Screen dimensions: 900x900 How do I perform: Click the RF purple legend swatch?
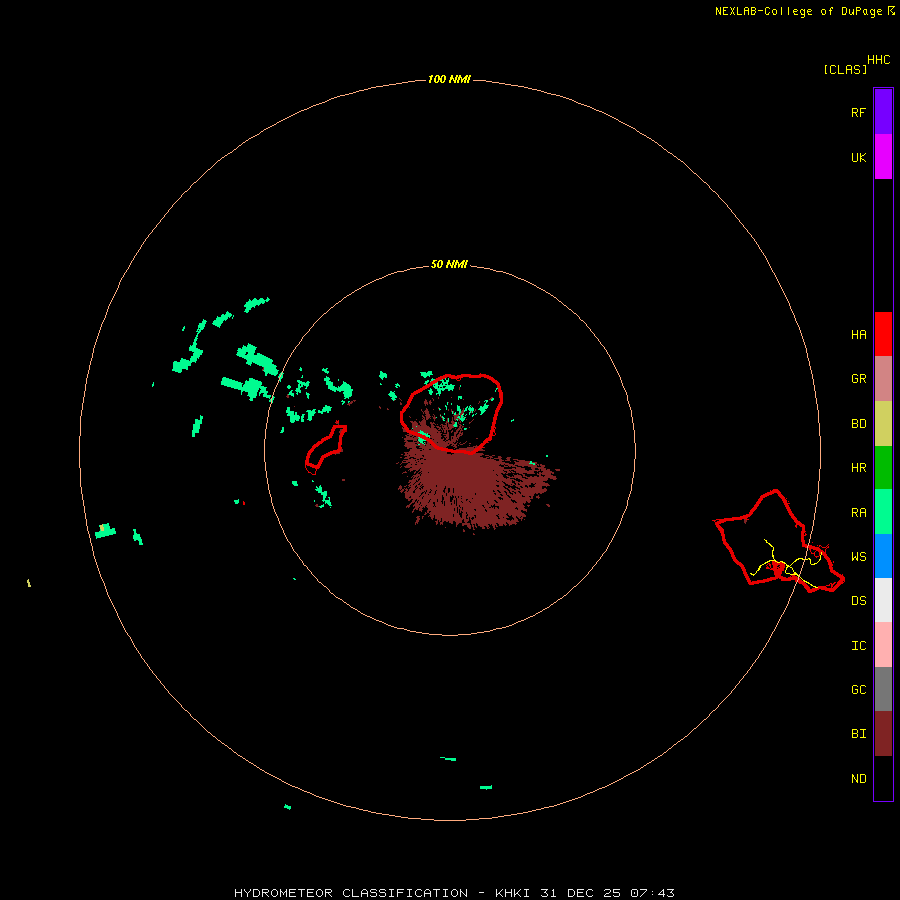pyautogui.click(x=883, y=112)
